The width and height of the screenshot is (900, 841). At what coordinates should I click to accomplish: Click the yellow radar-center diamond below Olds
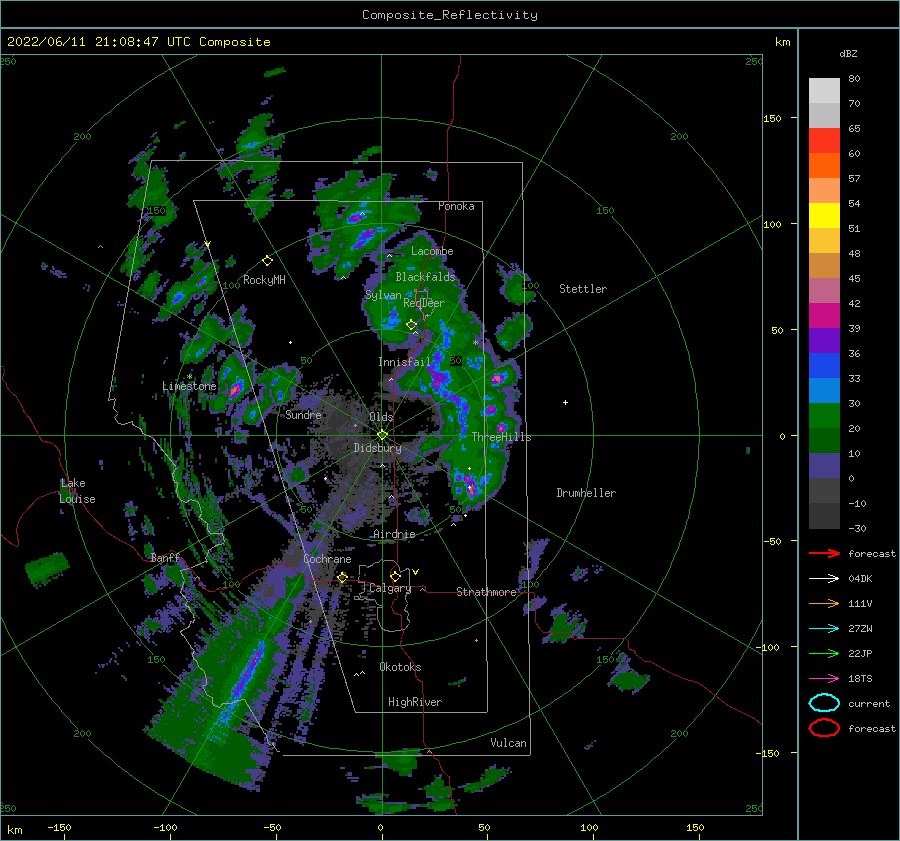click(x=382, y=435)
